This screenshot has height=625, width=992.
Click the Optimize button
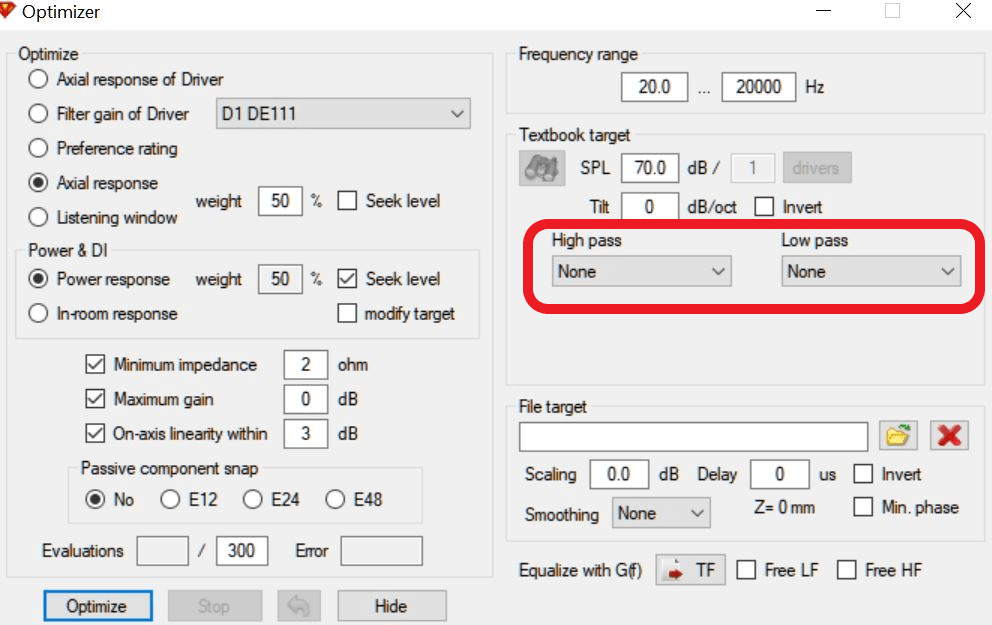coord(98,606)
